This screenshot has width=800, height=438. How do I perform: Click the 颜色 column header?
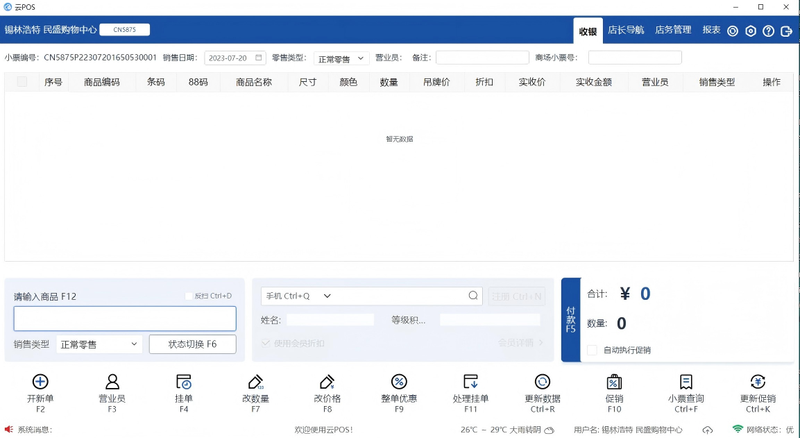tap(348, 82)
